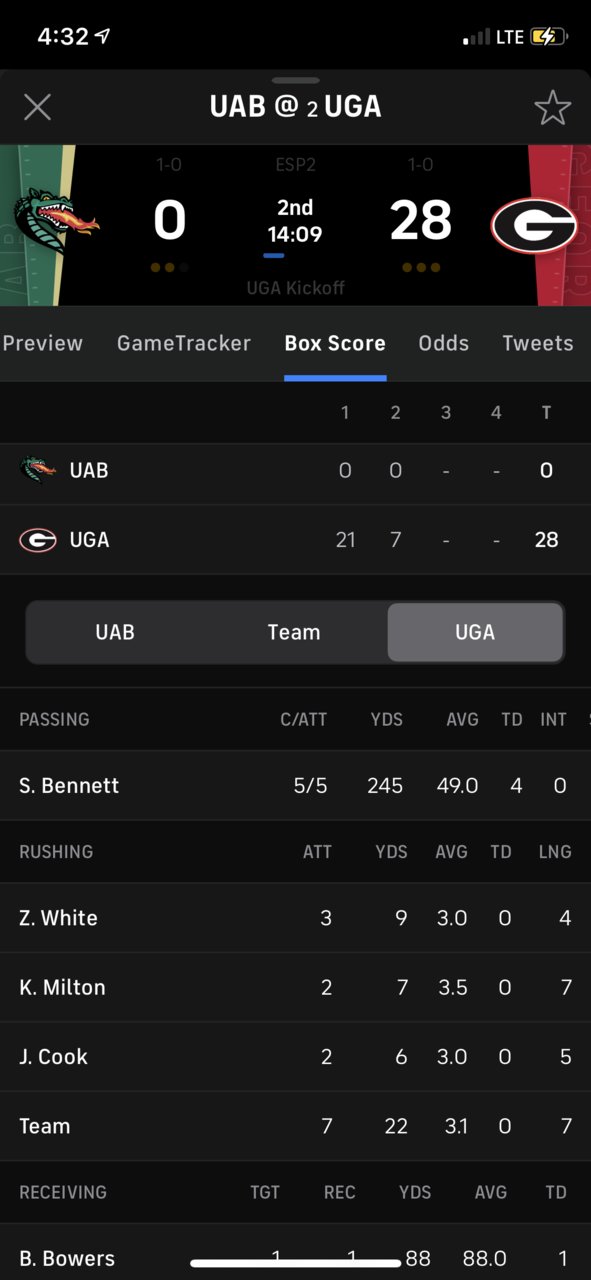The width and height of the screenshot is (591, 1280).
Task: Tap the location arrow beside the time
Action: coord(102,36)
